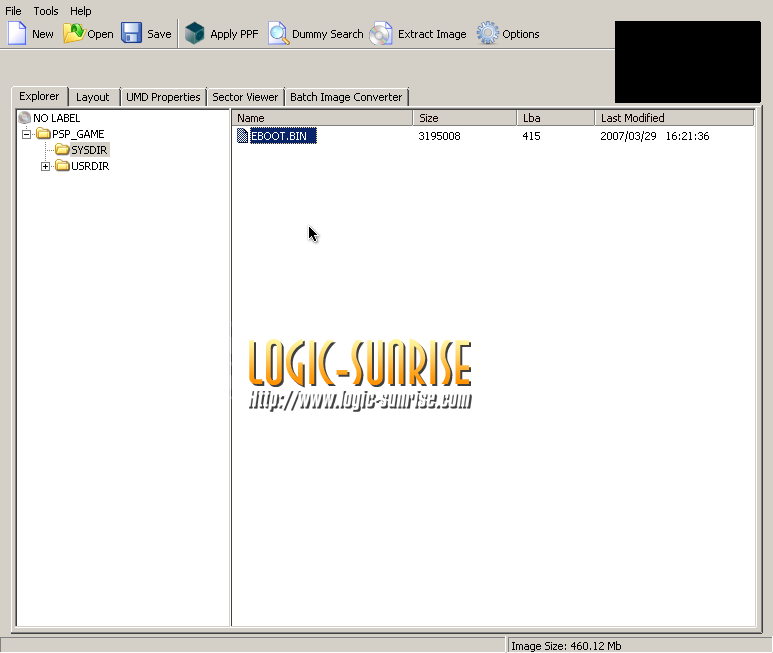The width and height of the screenshot is (773, 653).
Task: Sort files by the Lba column header
Action: [x=556, y=118]
